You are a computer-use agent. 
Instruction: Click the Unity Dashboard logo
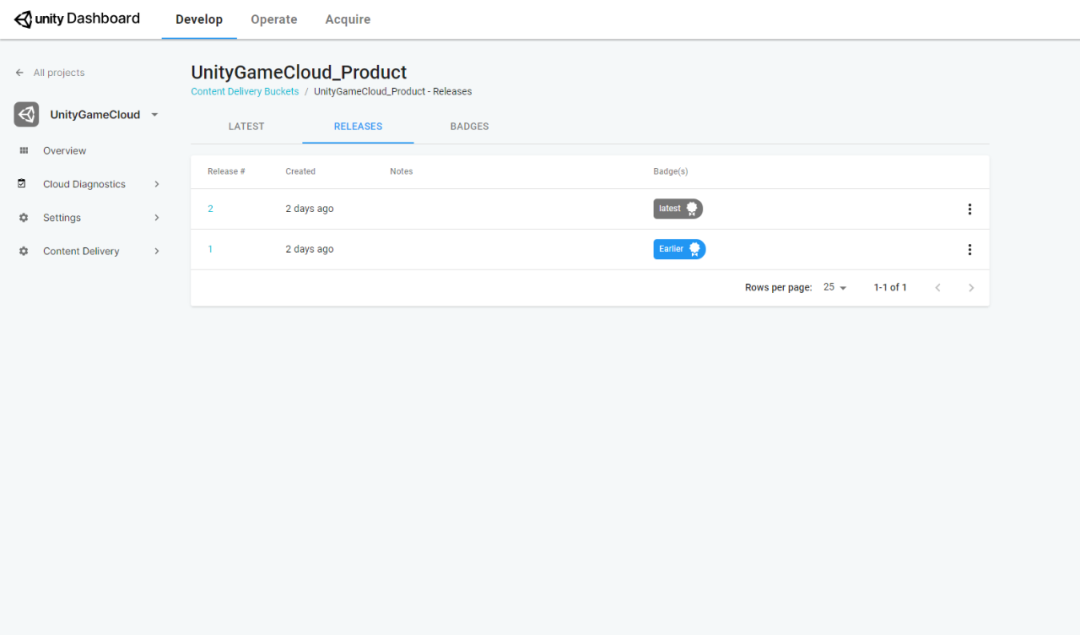point(76,19)
